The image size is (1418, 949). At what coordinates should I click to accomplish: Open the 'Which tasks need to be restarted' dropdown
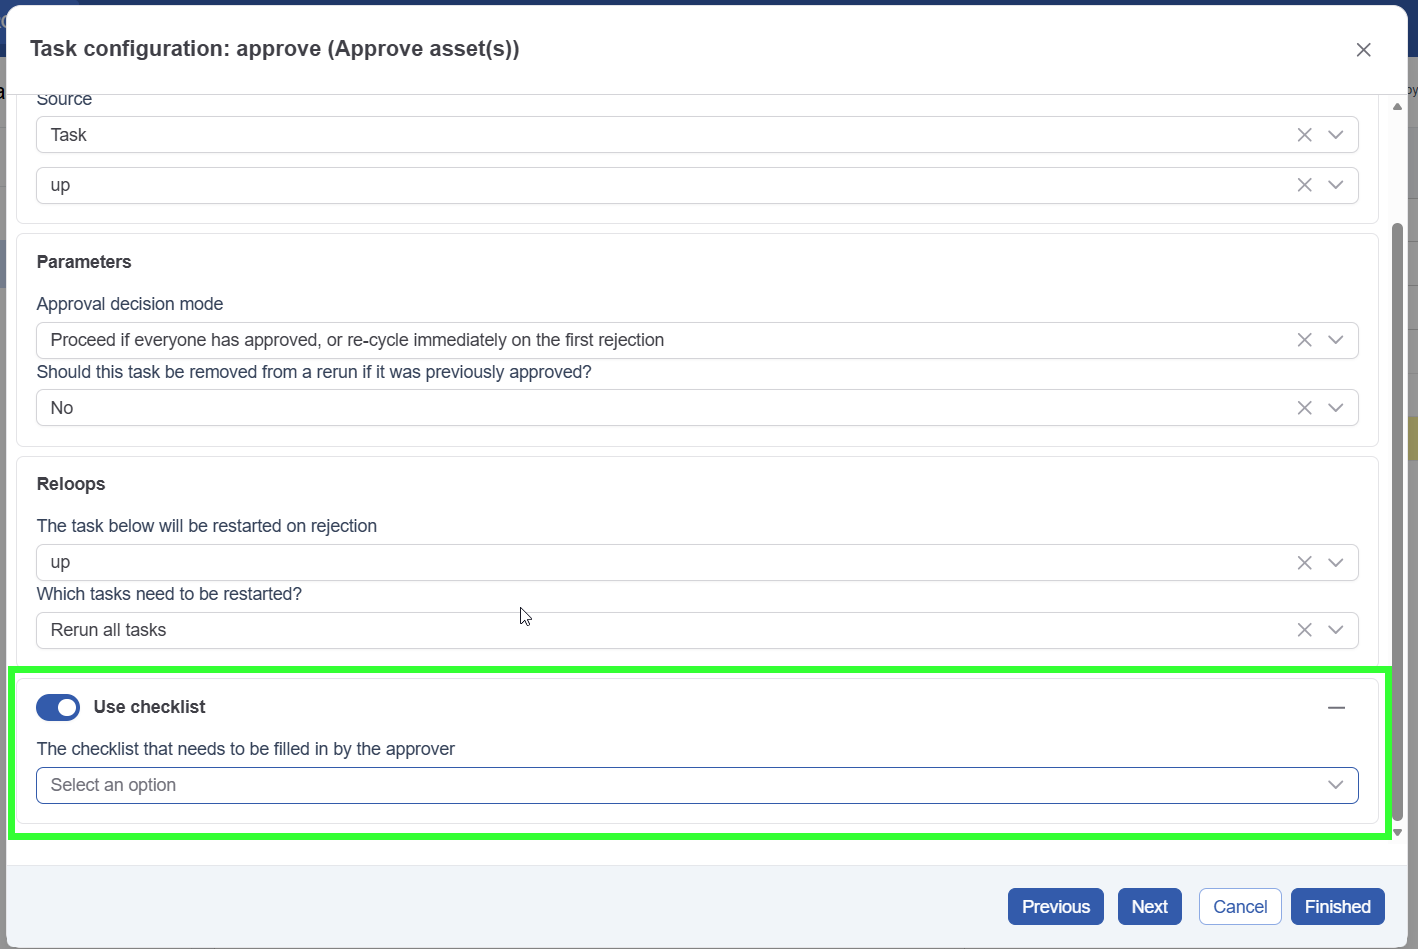point(1335,630)
